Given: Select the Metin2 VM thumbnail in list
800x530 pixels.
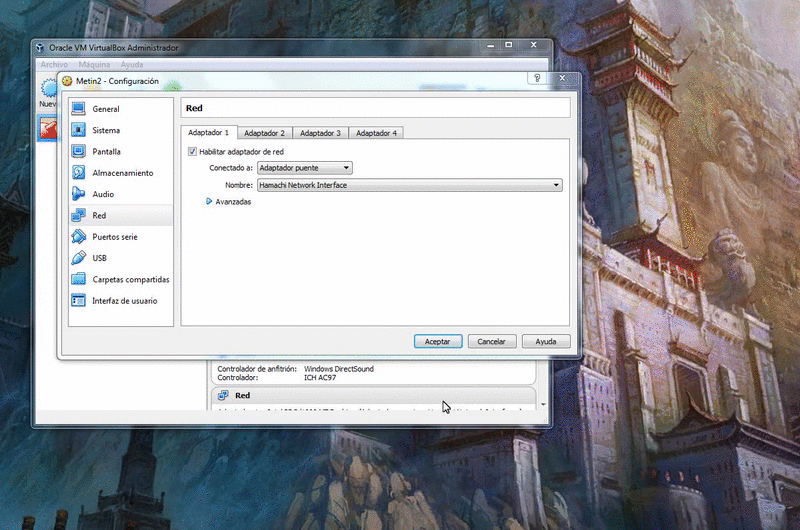Looking at the screenshot, I should [49, 128].
